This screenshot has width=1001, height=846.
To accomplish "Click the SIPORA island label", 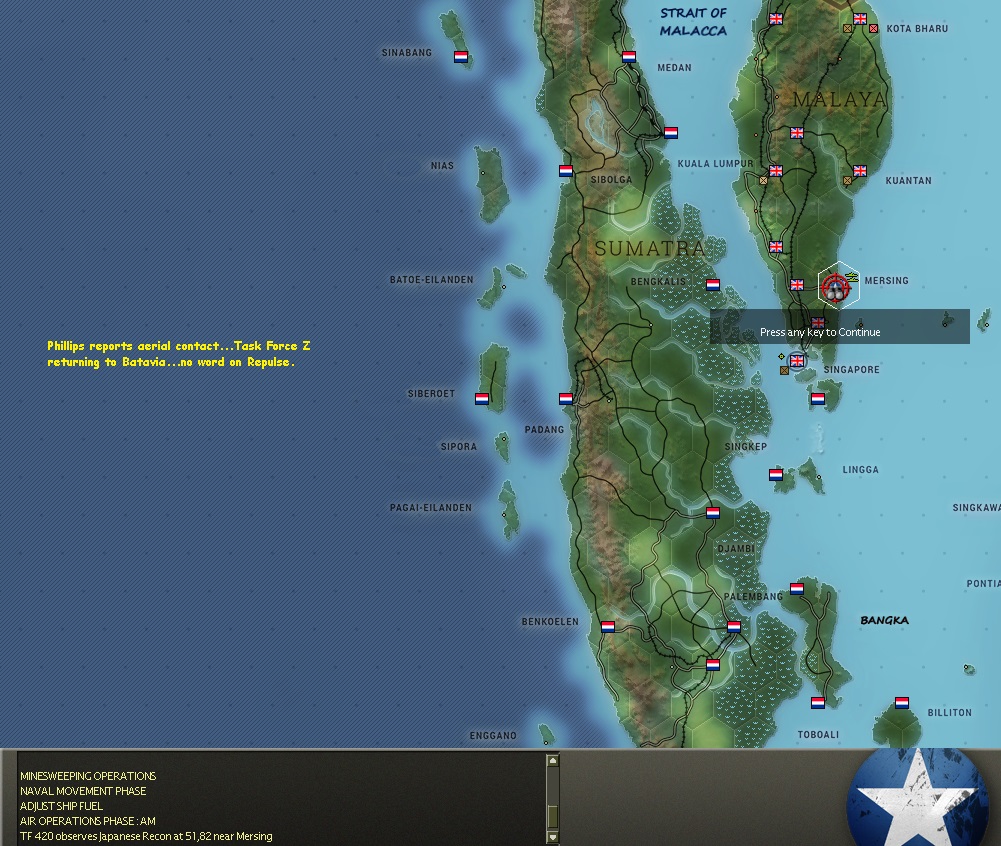I will coord(459,447).
